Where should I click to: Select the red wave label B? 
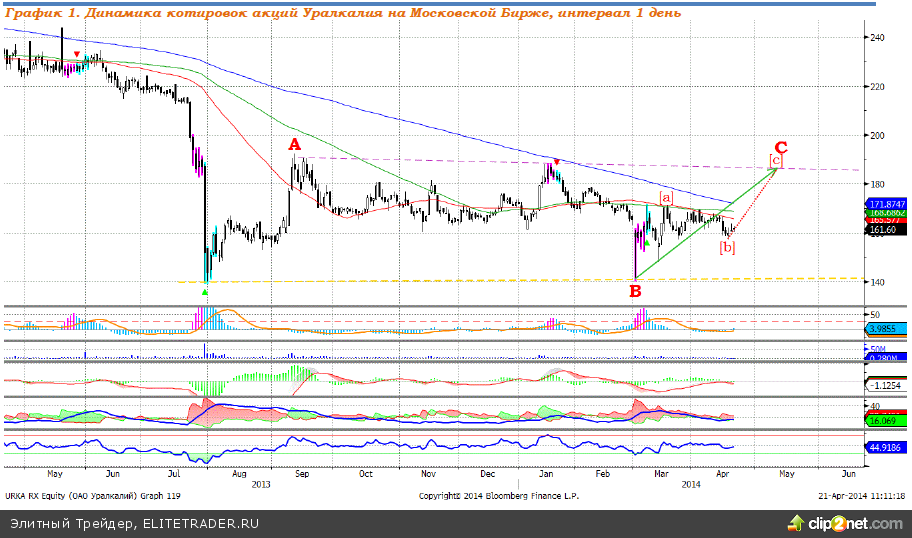634,292
